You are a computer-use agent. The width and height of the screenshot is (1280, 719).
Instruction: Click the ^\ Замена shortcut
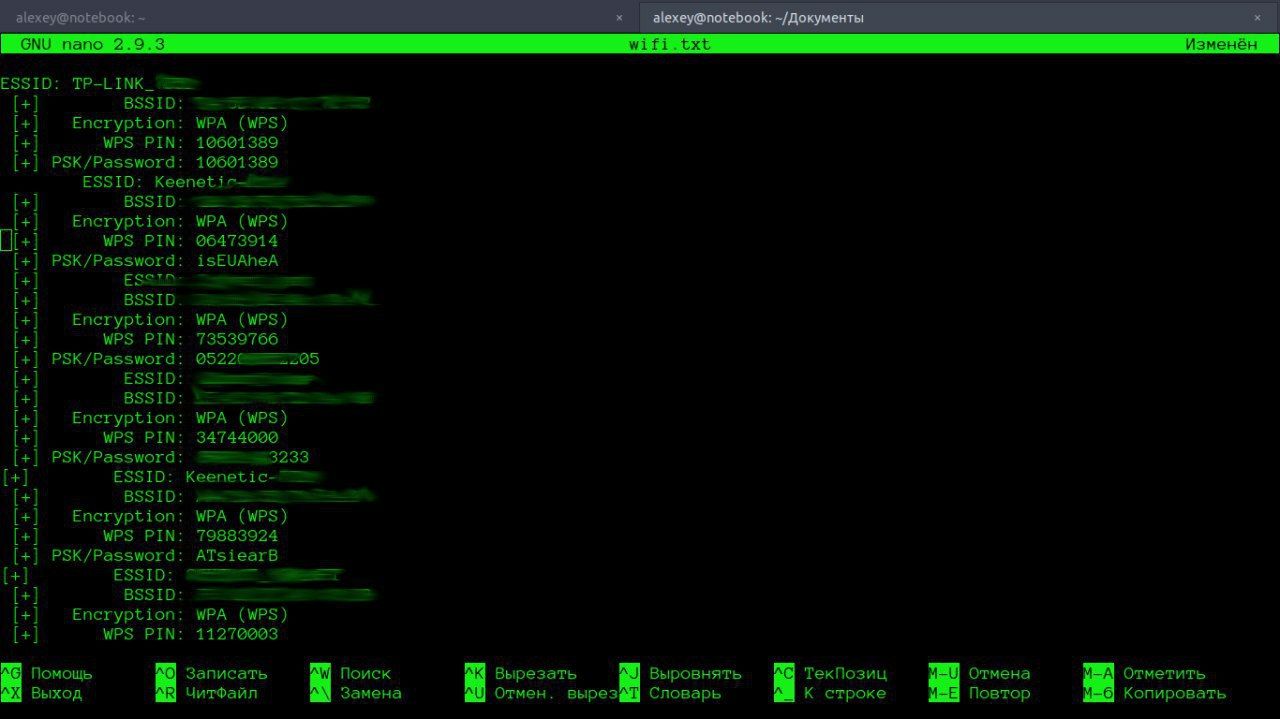(x=355, y=693)
